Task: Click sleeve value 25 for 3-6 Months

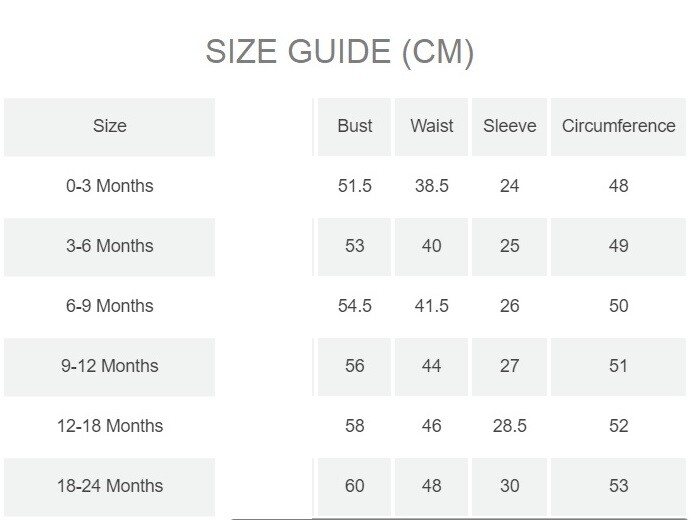Action: tap(509, 246)
